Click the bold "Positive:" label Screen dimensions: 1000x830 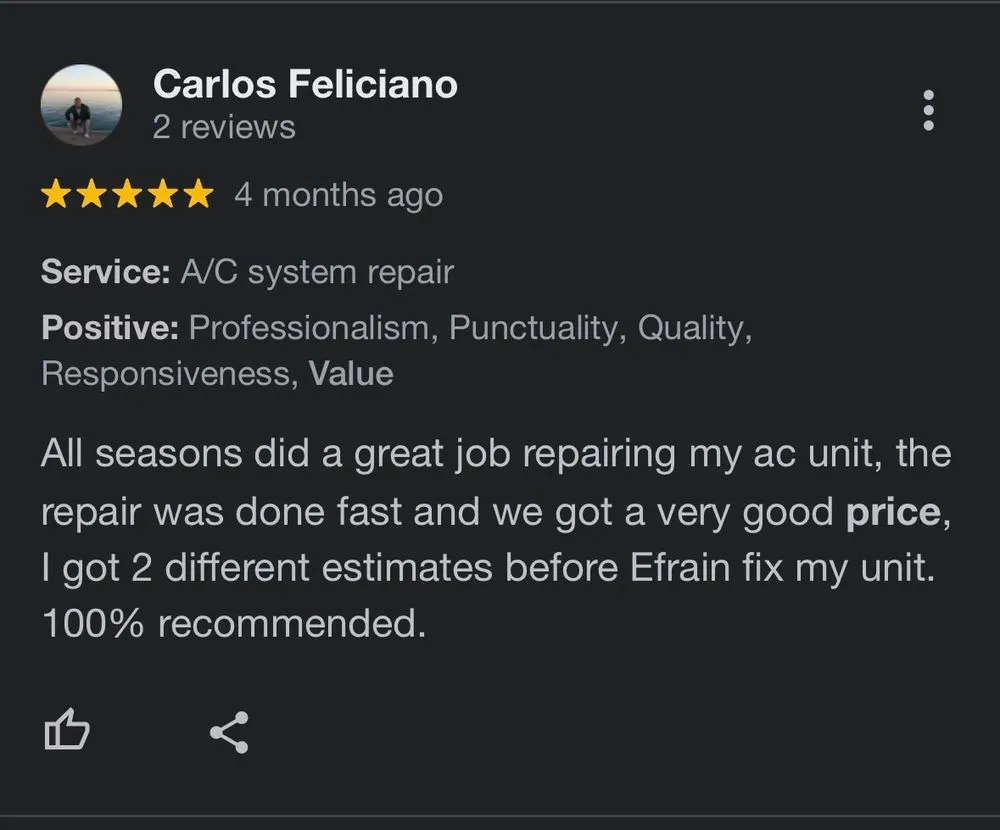tap(110, 328)
